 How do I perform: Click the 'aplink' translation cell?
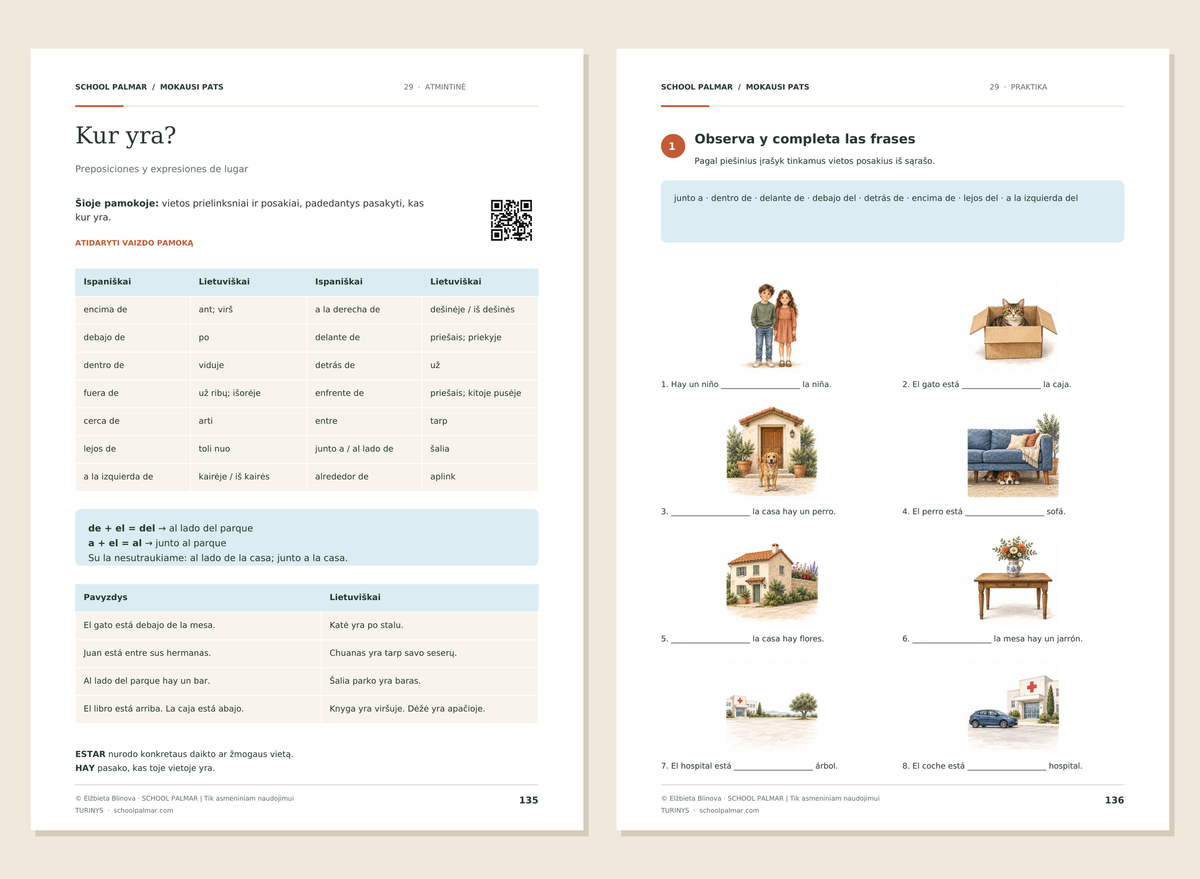[x=480, y=478]
